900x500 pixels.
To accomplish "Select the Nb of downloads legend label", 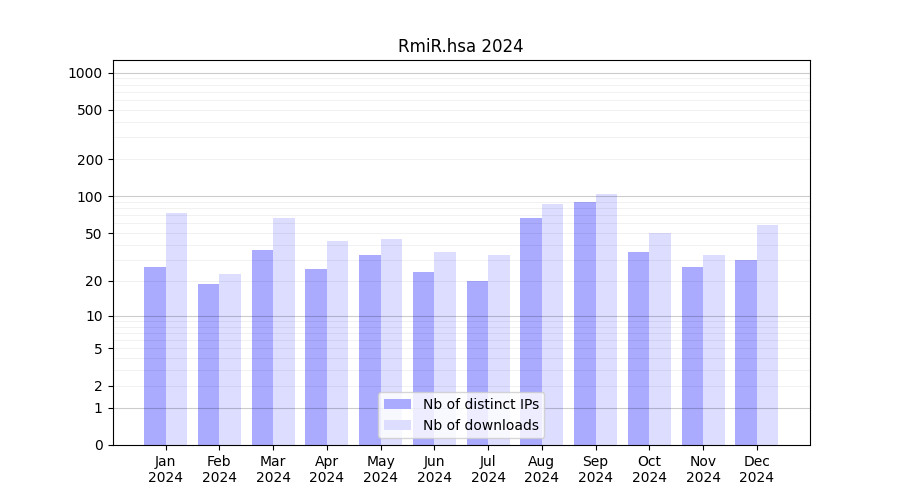I will tap(480, 425).
